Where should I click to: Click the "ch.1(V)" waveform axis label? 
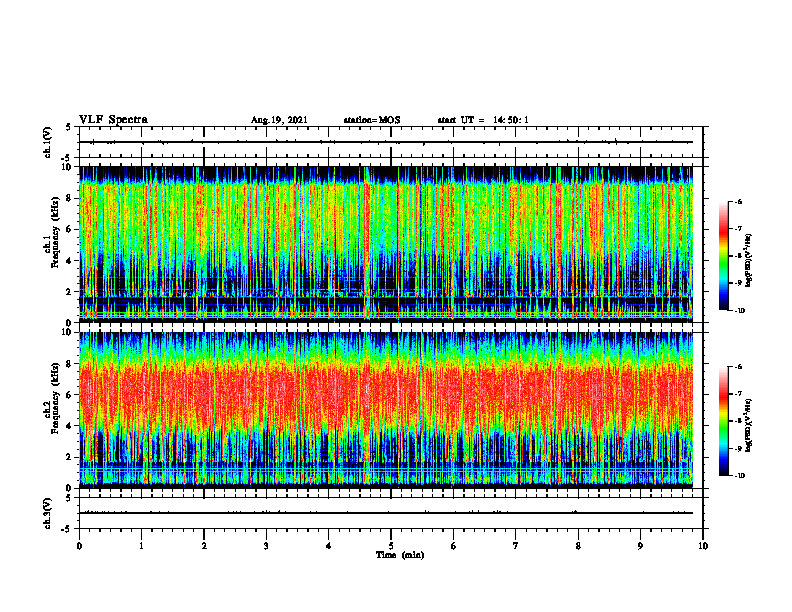47,142
